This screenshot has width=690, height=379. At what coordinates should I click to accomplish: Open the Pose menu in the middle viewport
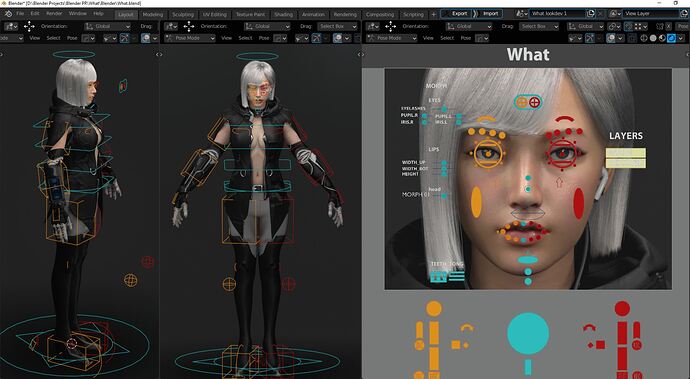point(264,38)
